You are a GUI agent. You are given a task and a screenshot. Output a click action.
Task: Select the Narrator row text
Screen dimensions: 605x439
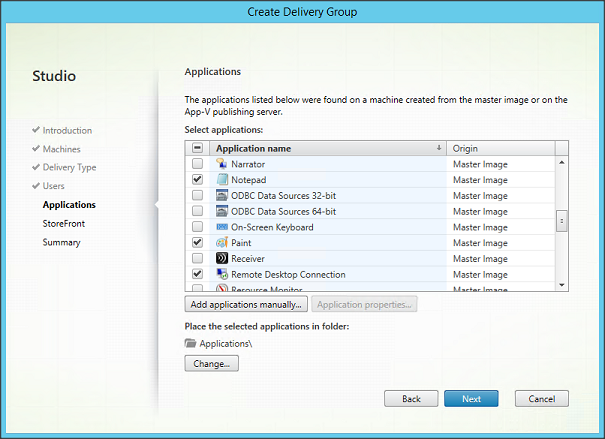pyautogui.click(x=248, y=164)
